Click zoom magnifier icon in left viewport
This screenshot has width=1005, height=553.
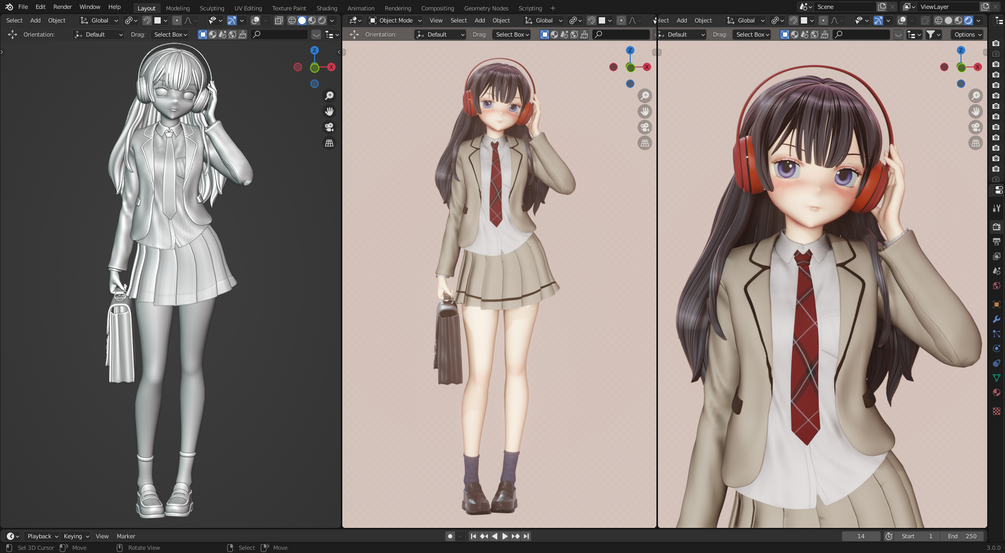tap(329, 95)
